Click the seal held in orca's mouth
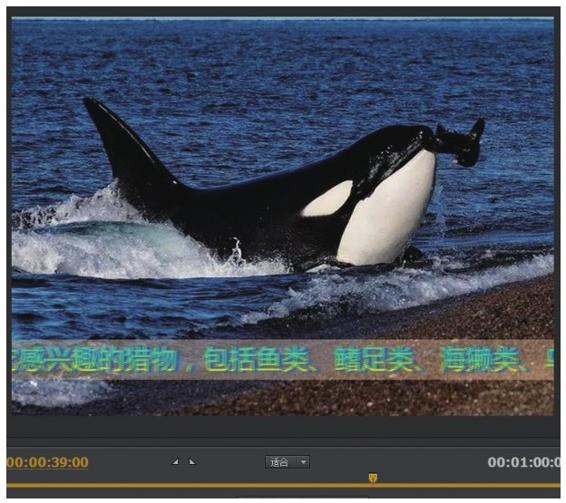Image resolution: width=566 pixels, height=503 pixels. pyautogui.click(x=459, y=143)
